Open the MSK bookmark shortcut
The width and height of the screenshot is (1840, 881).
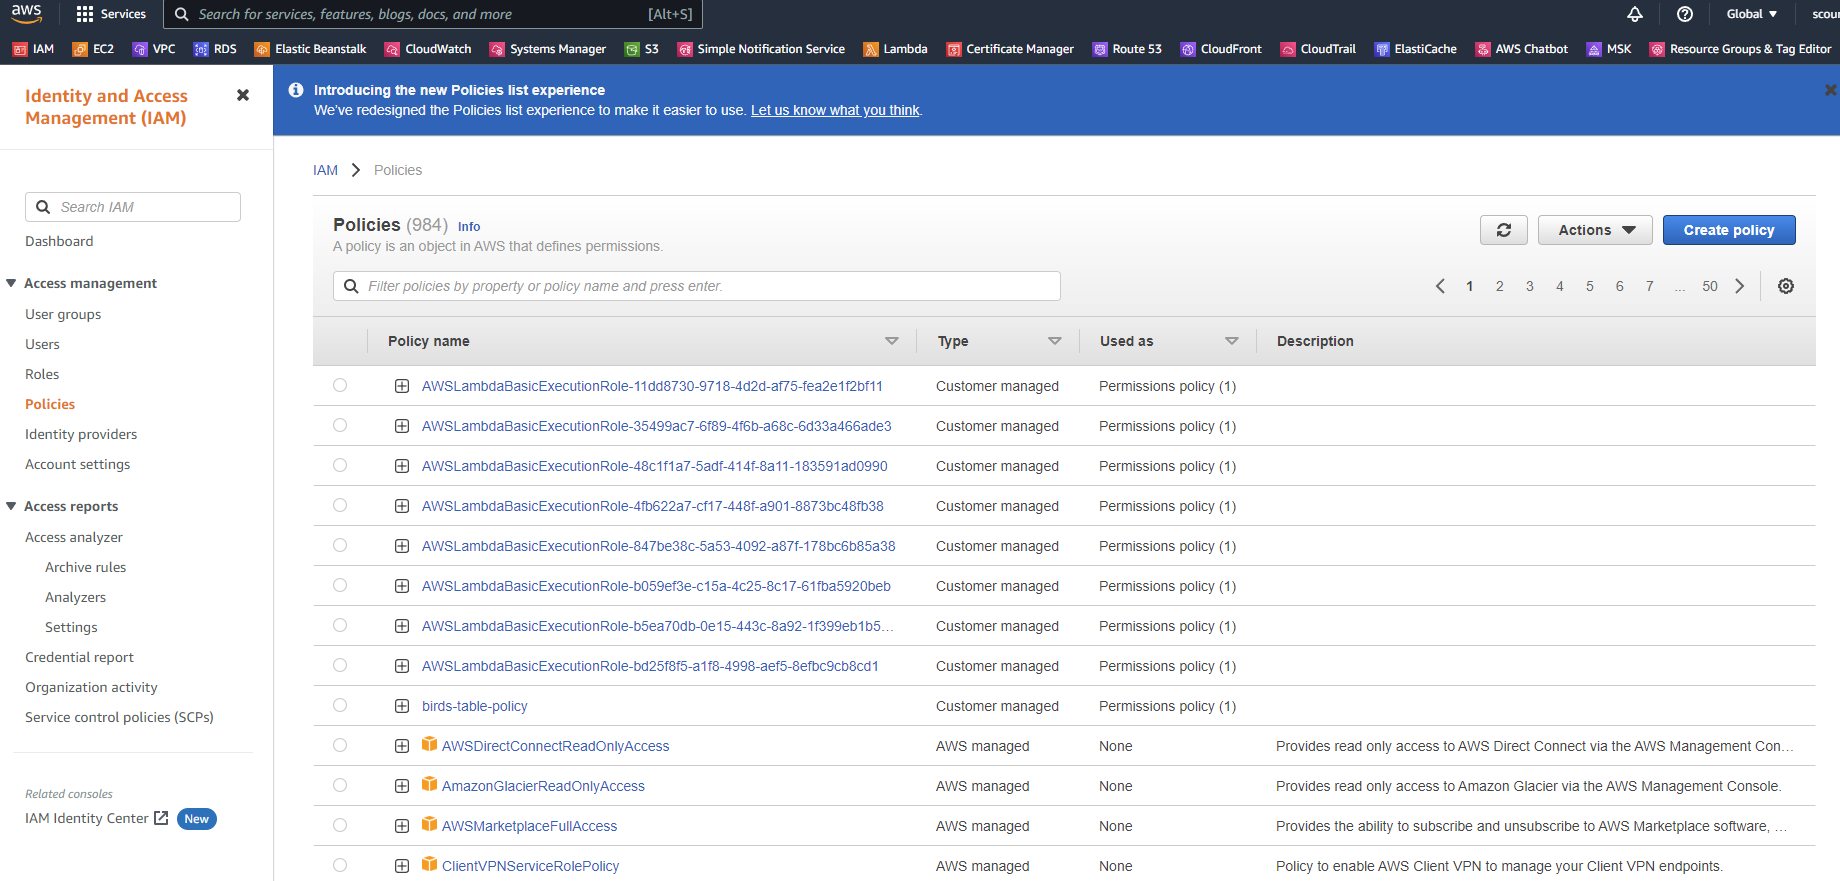1609,49
